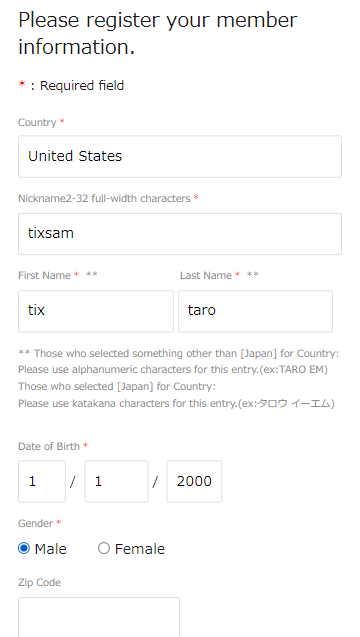Open the Country dropdown showing United States
This screenshot has height=637, width=360.
[x=180, y=156]
